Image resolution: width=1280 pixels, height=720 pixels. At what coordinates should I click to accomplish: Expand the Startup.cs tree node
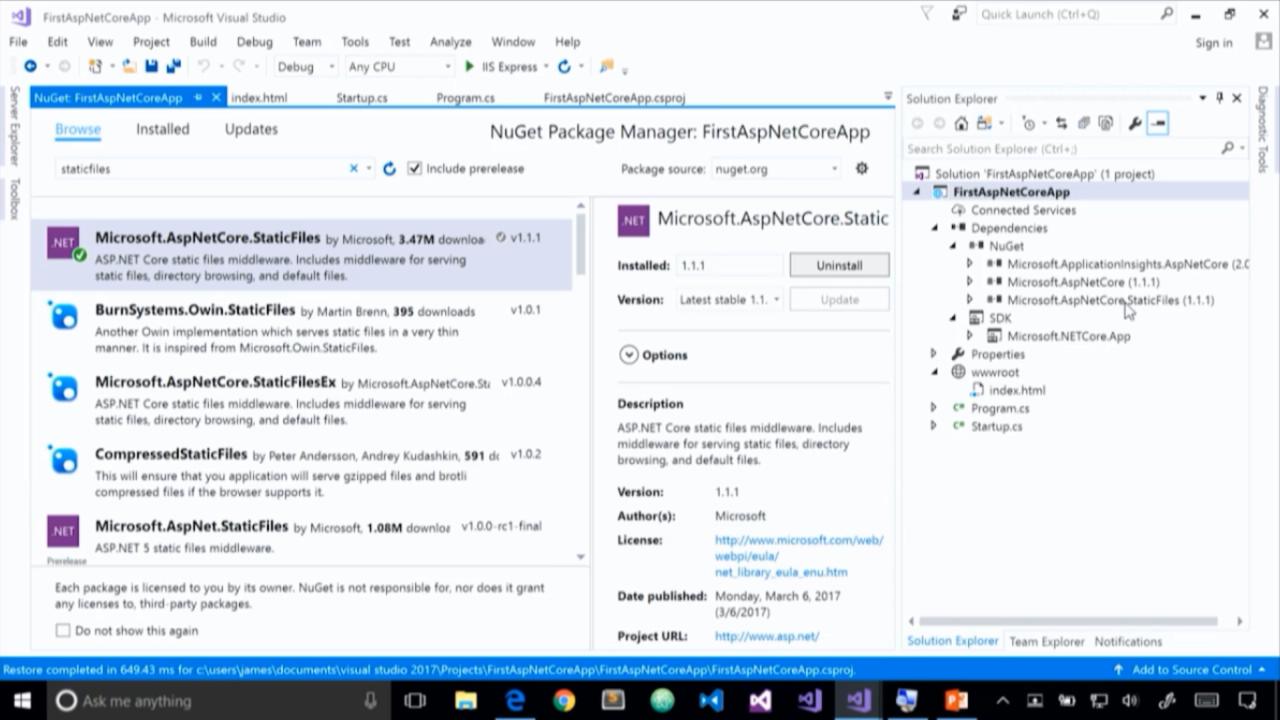pyautogui.click(x=934, y=426)
